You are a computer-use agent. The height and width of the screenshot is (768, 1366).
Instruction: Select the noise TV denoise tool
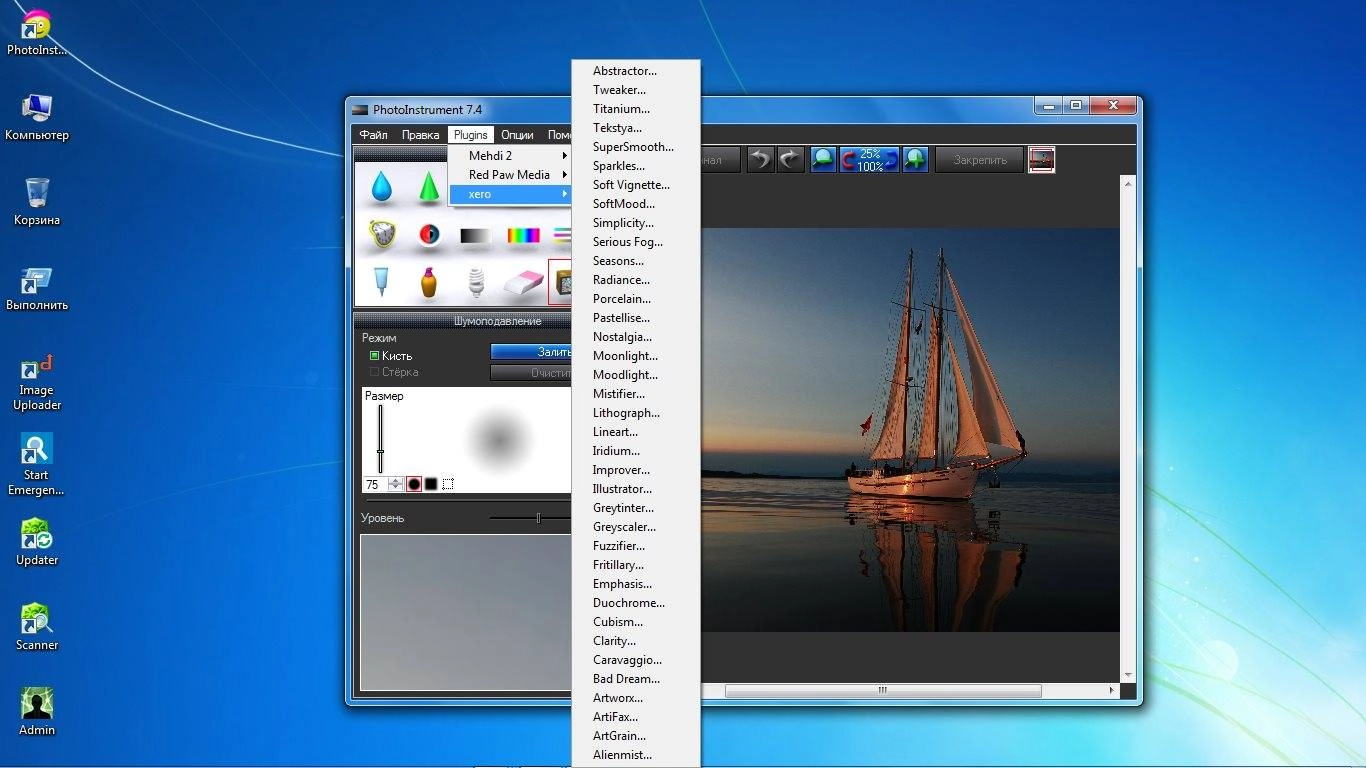[561, 283]
